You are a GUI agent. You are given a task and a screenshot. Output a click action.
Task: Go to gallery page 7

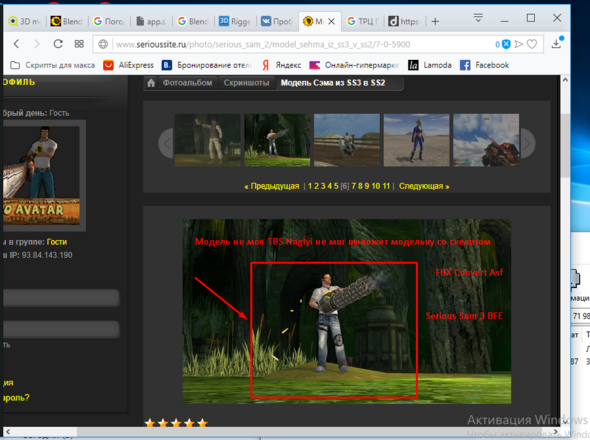click(x=354, y=186)
